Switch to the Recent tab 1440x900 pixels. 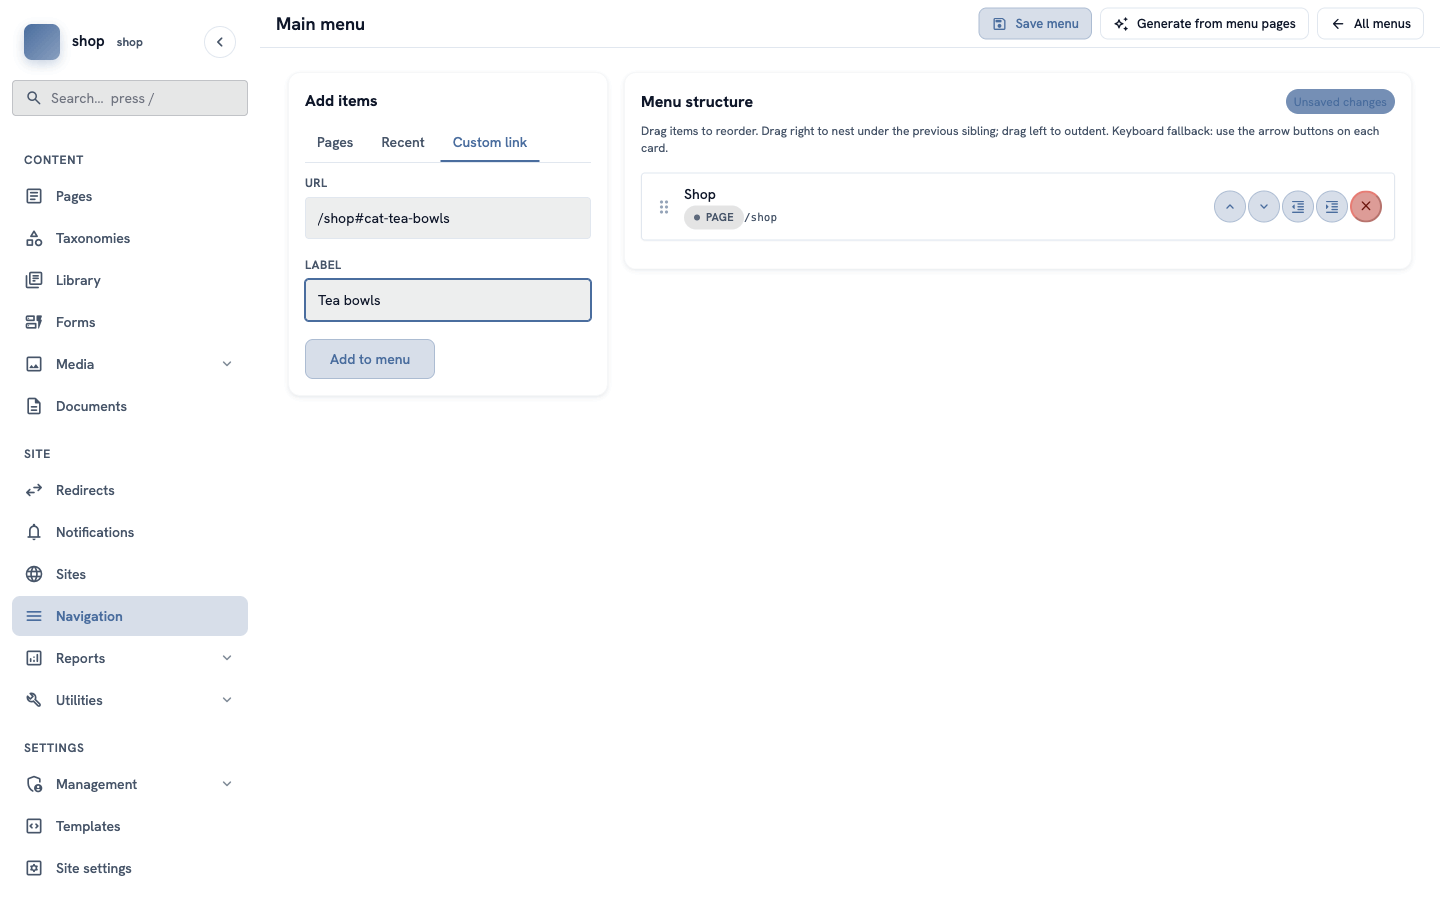[403, 143]
